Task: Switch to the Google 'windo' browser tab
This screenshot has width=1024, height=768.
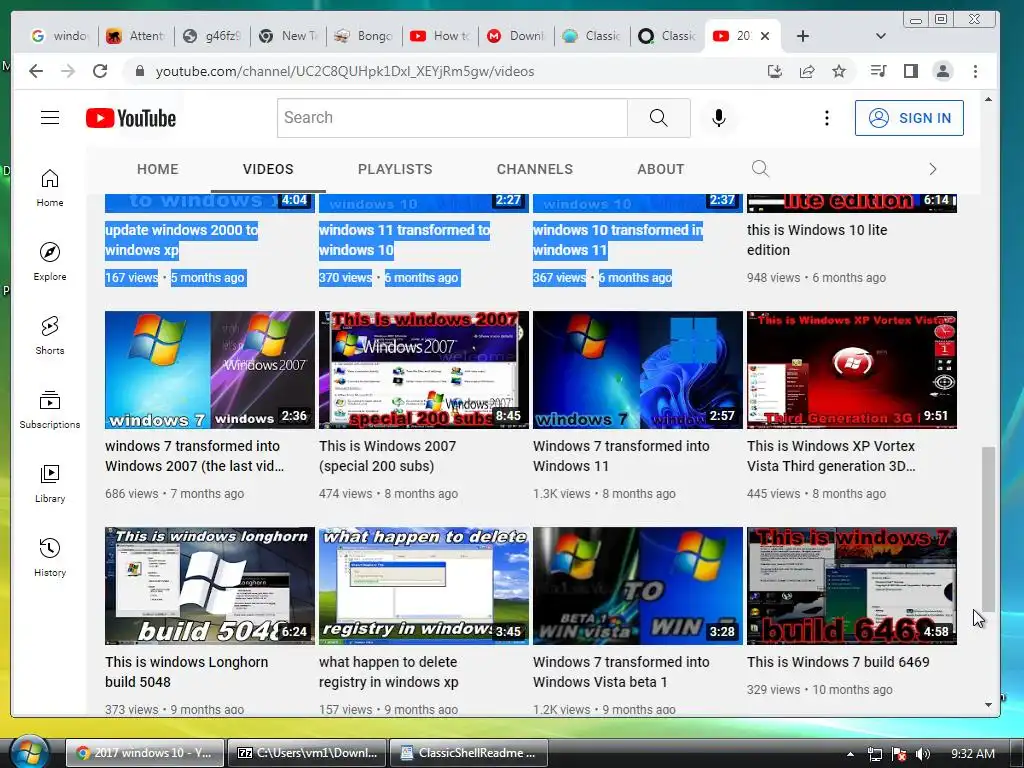Action: 60,36
